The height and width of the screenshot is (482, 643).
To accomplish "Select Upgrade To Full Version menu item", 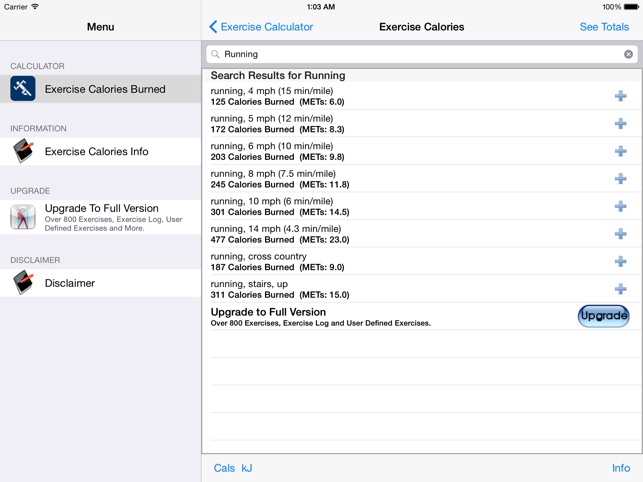I will 100,217.
